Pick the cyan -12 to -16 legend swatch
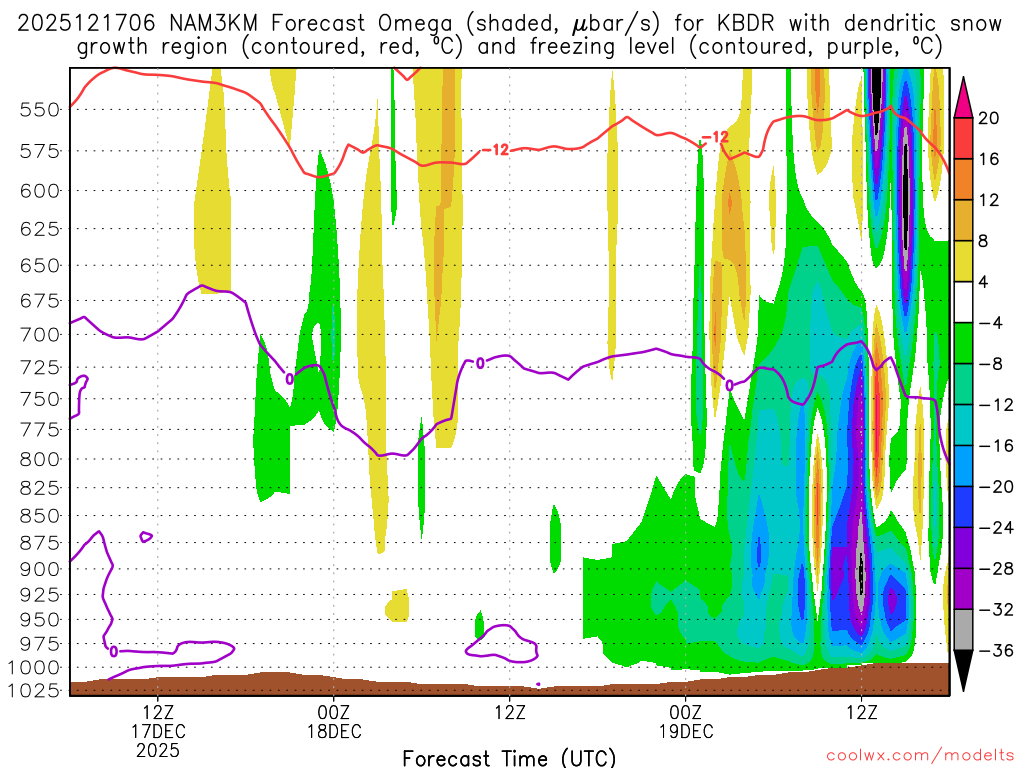 (x=963, y=425)
